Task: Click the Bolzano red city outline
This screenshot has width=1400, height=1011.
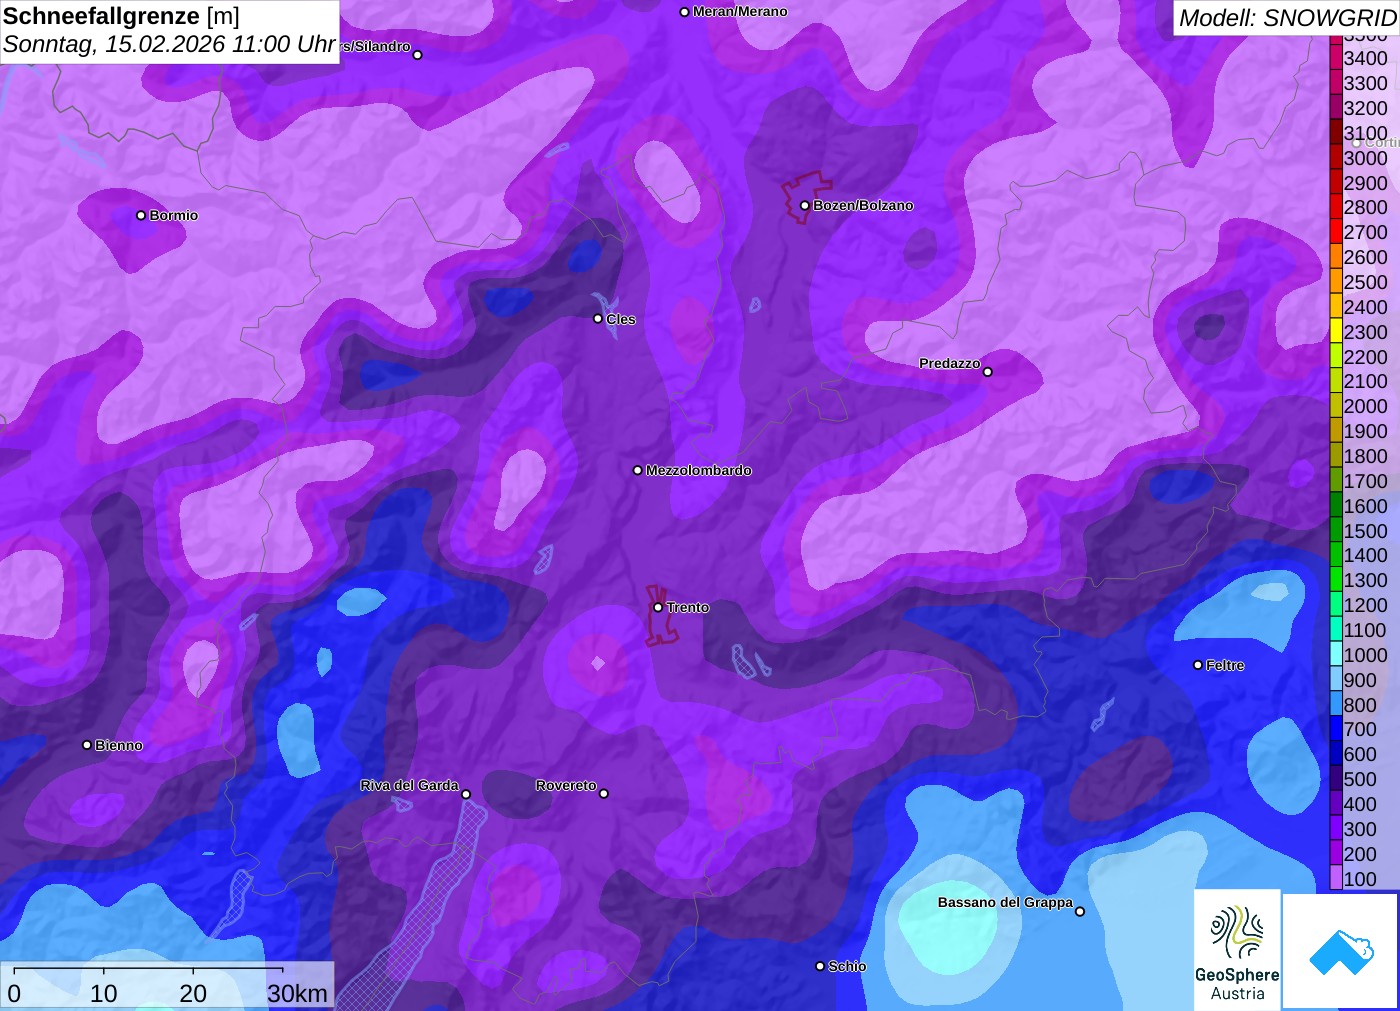Action: (806, 196)
